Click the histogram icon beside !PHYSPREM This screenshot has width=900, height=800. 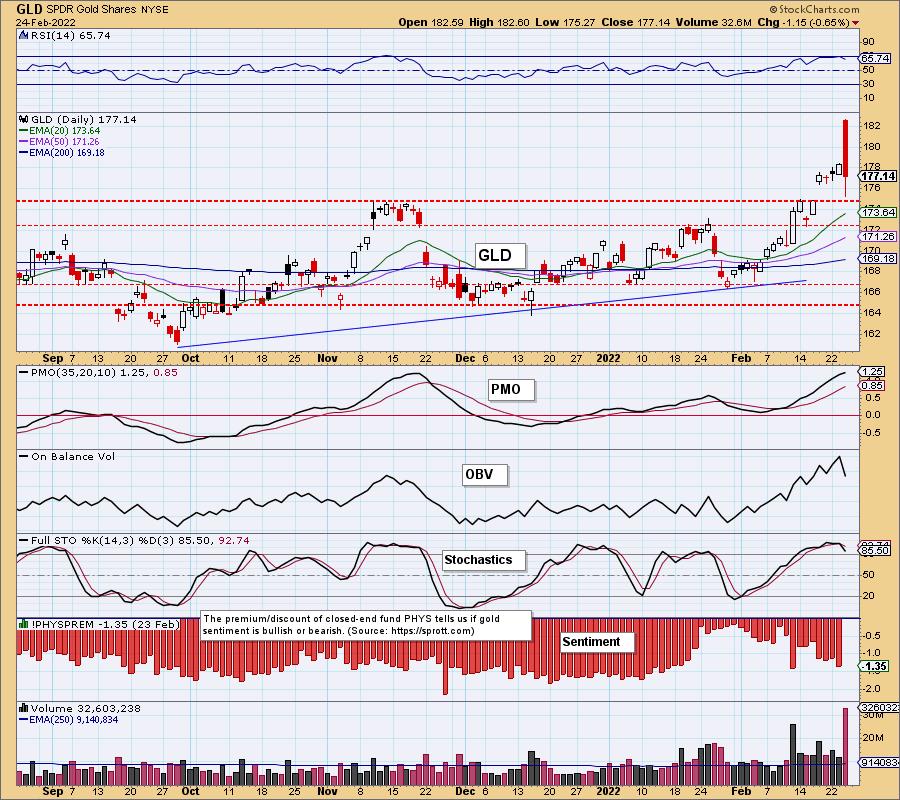coord(24,624)
